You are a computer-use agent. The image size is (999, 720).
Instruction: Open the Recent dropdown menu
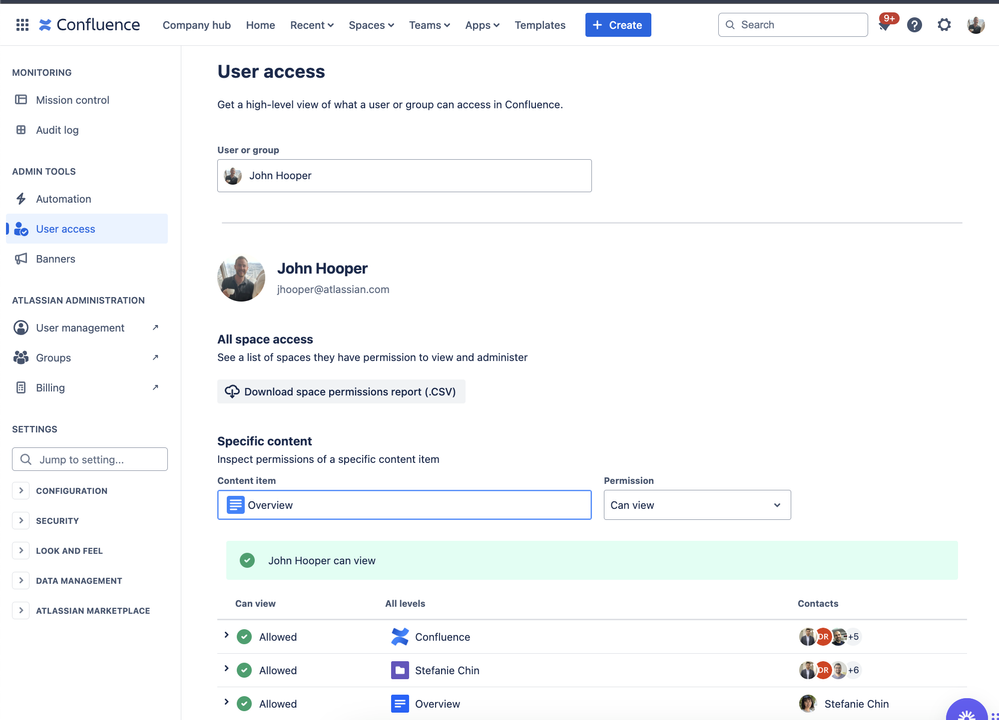[x=312, y=25]
